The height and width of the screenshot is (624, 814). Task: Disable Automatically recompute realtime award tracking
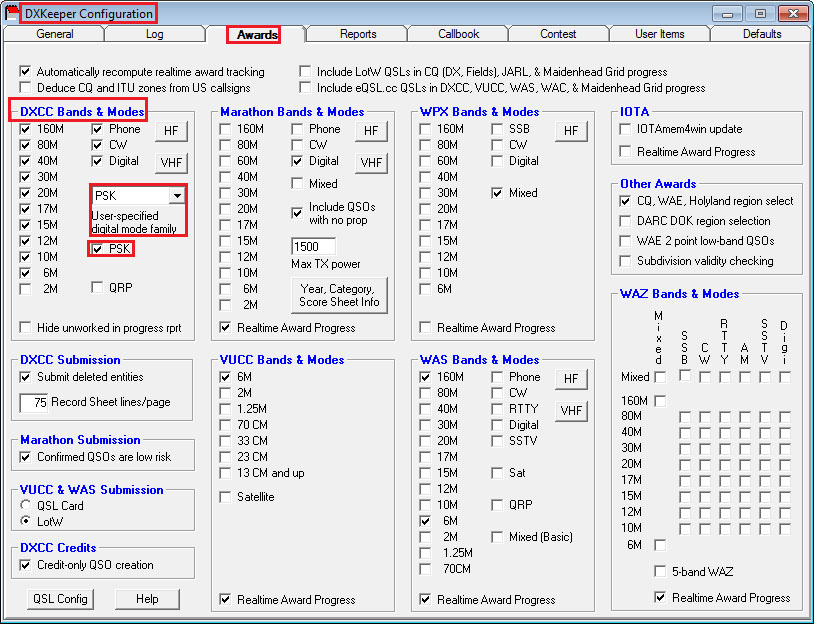coord(25,72)
